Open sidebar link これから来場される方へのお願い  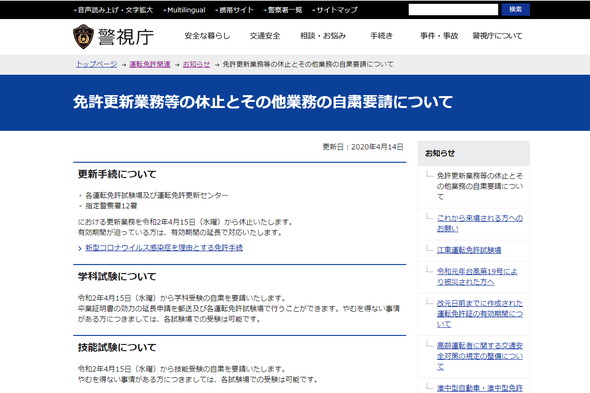(480, 223)
